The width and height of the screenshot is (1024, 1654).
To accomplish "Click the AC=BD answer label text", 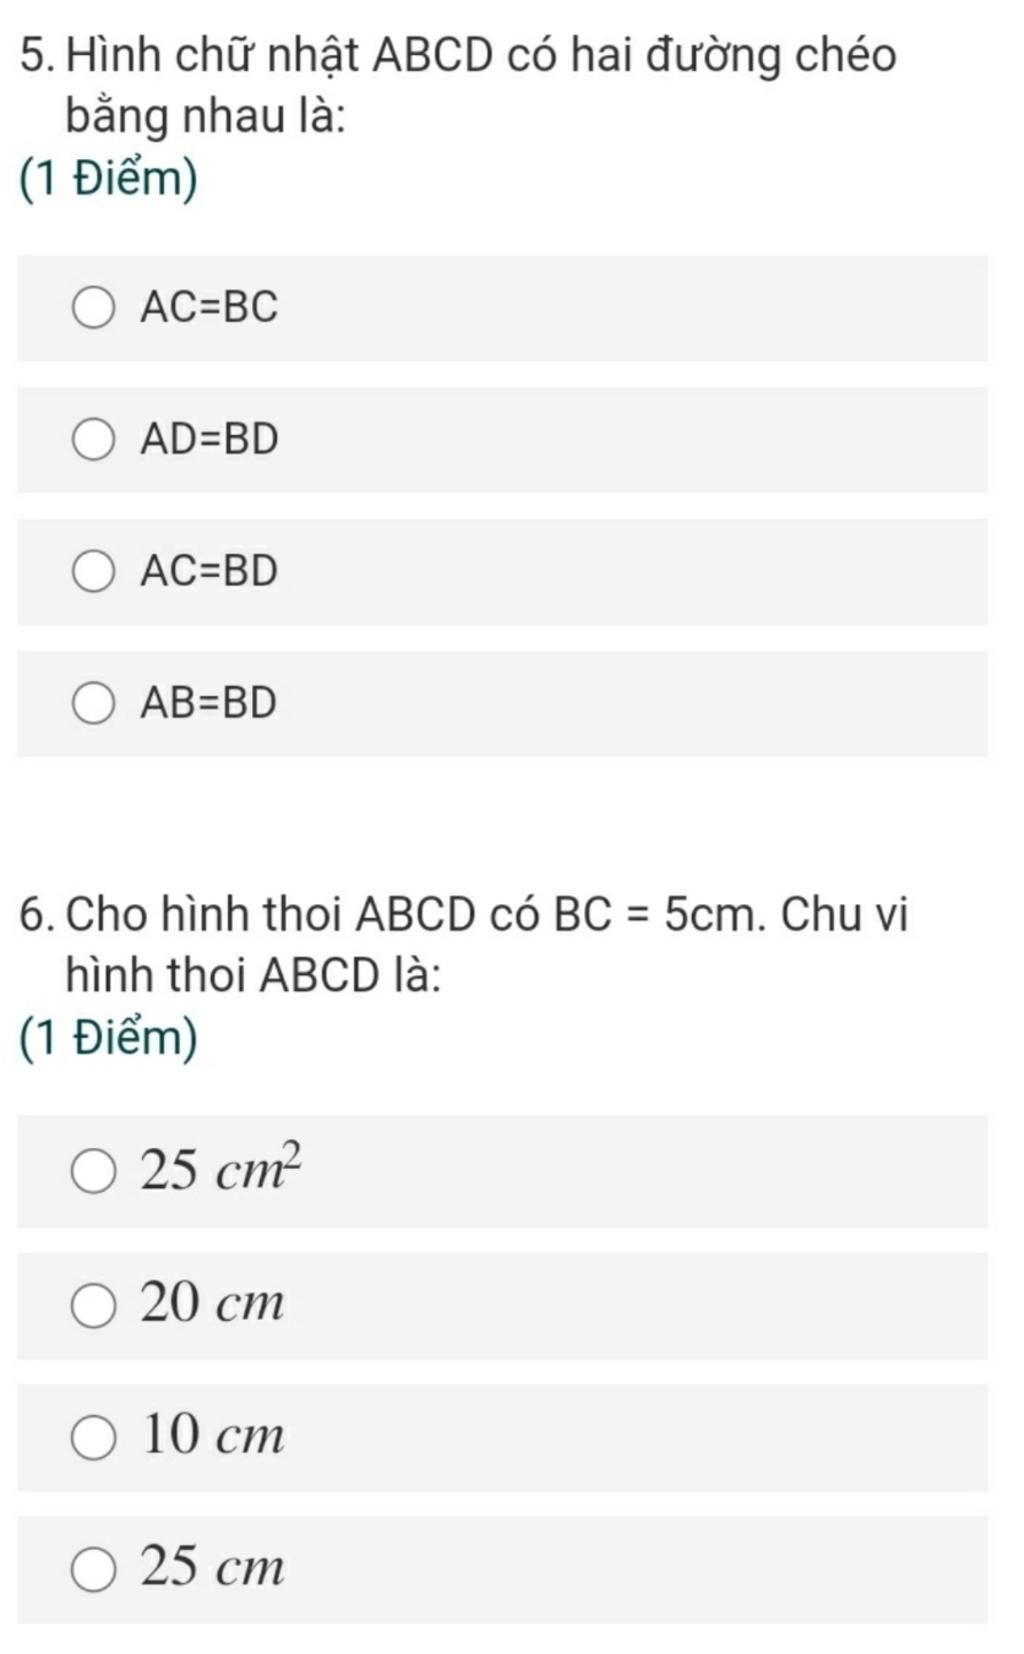I will pos(209,571).
